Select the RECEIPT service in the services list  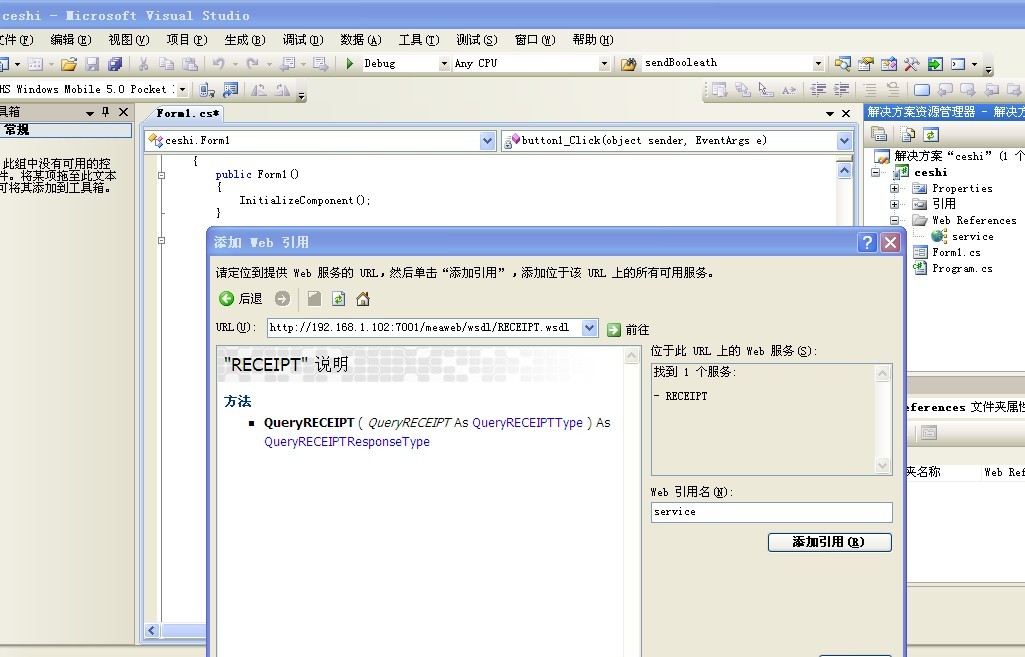coord(686,396)
